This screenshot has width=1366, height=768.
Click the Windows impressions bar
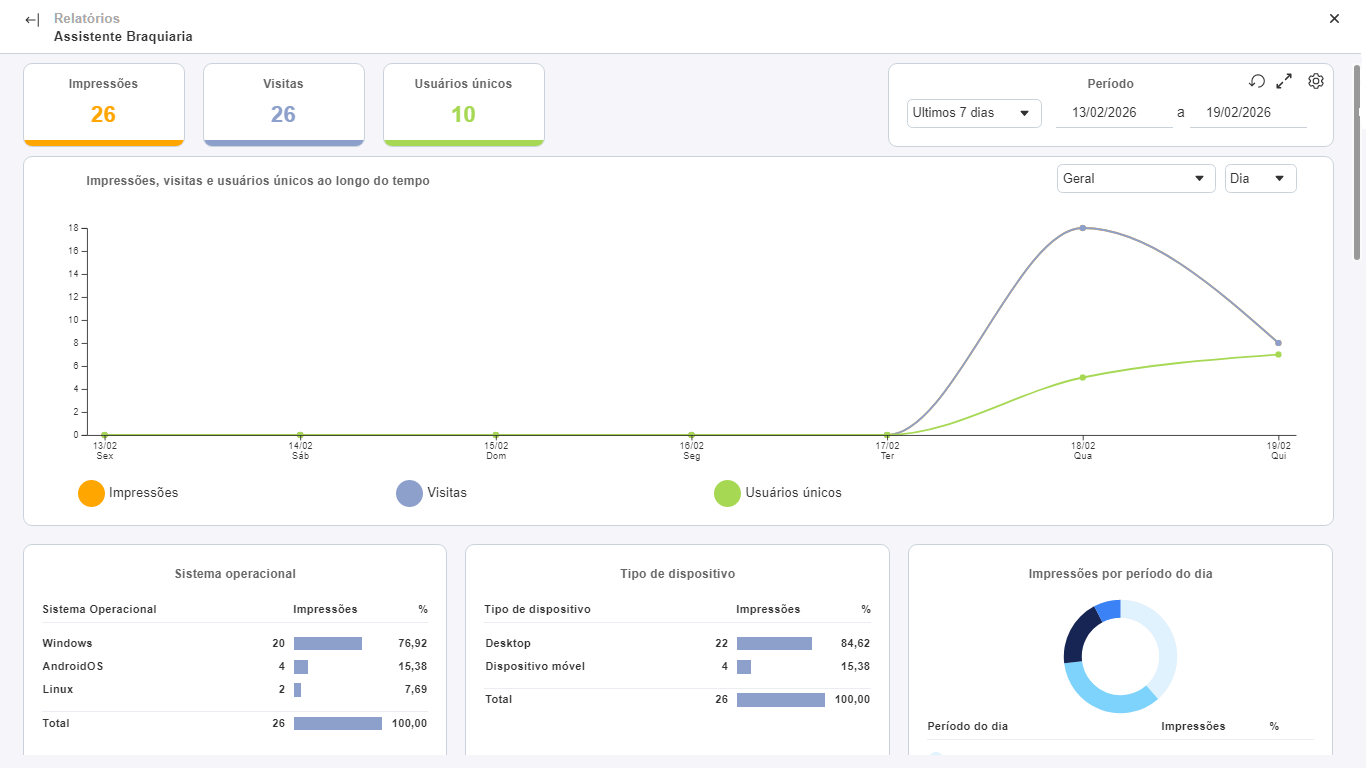click(328, 644)
